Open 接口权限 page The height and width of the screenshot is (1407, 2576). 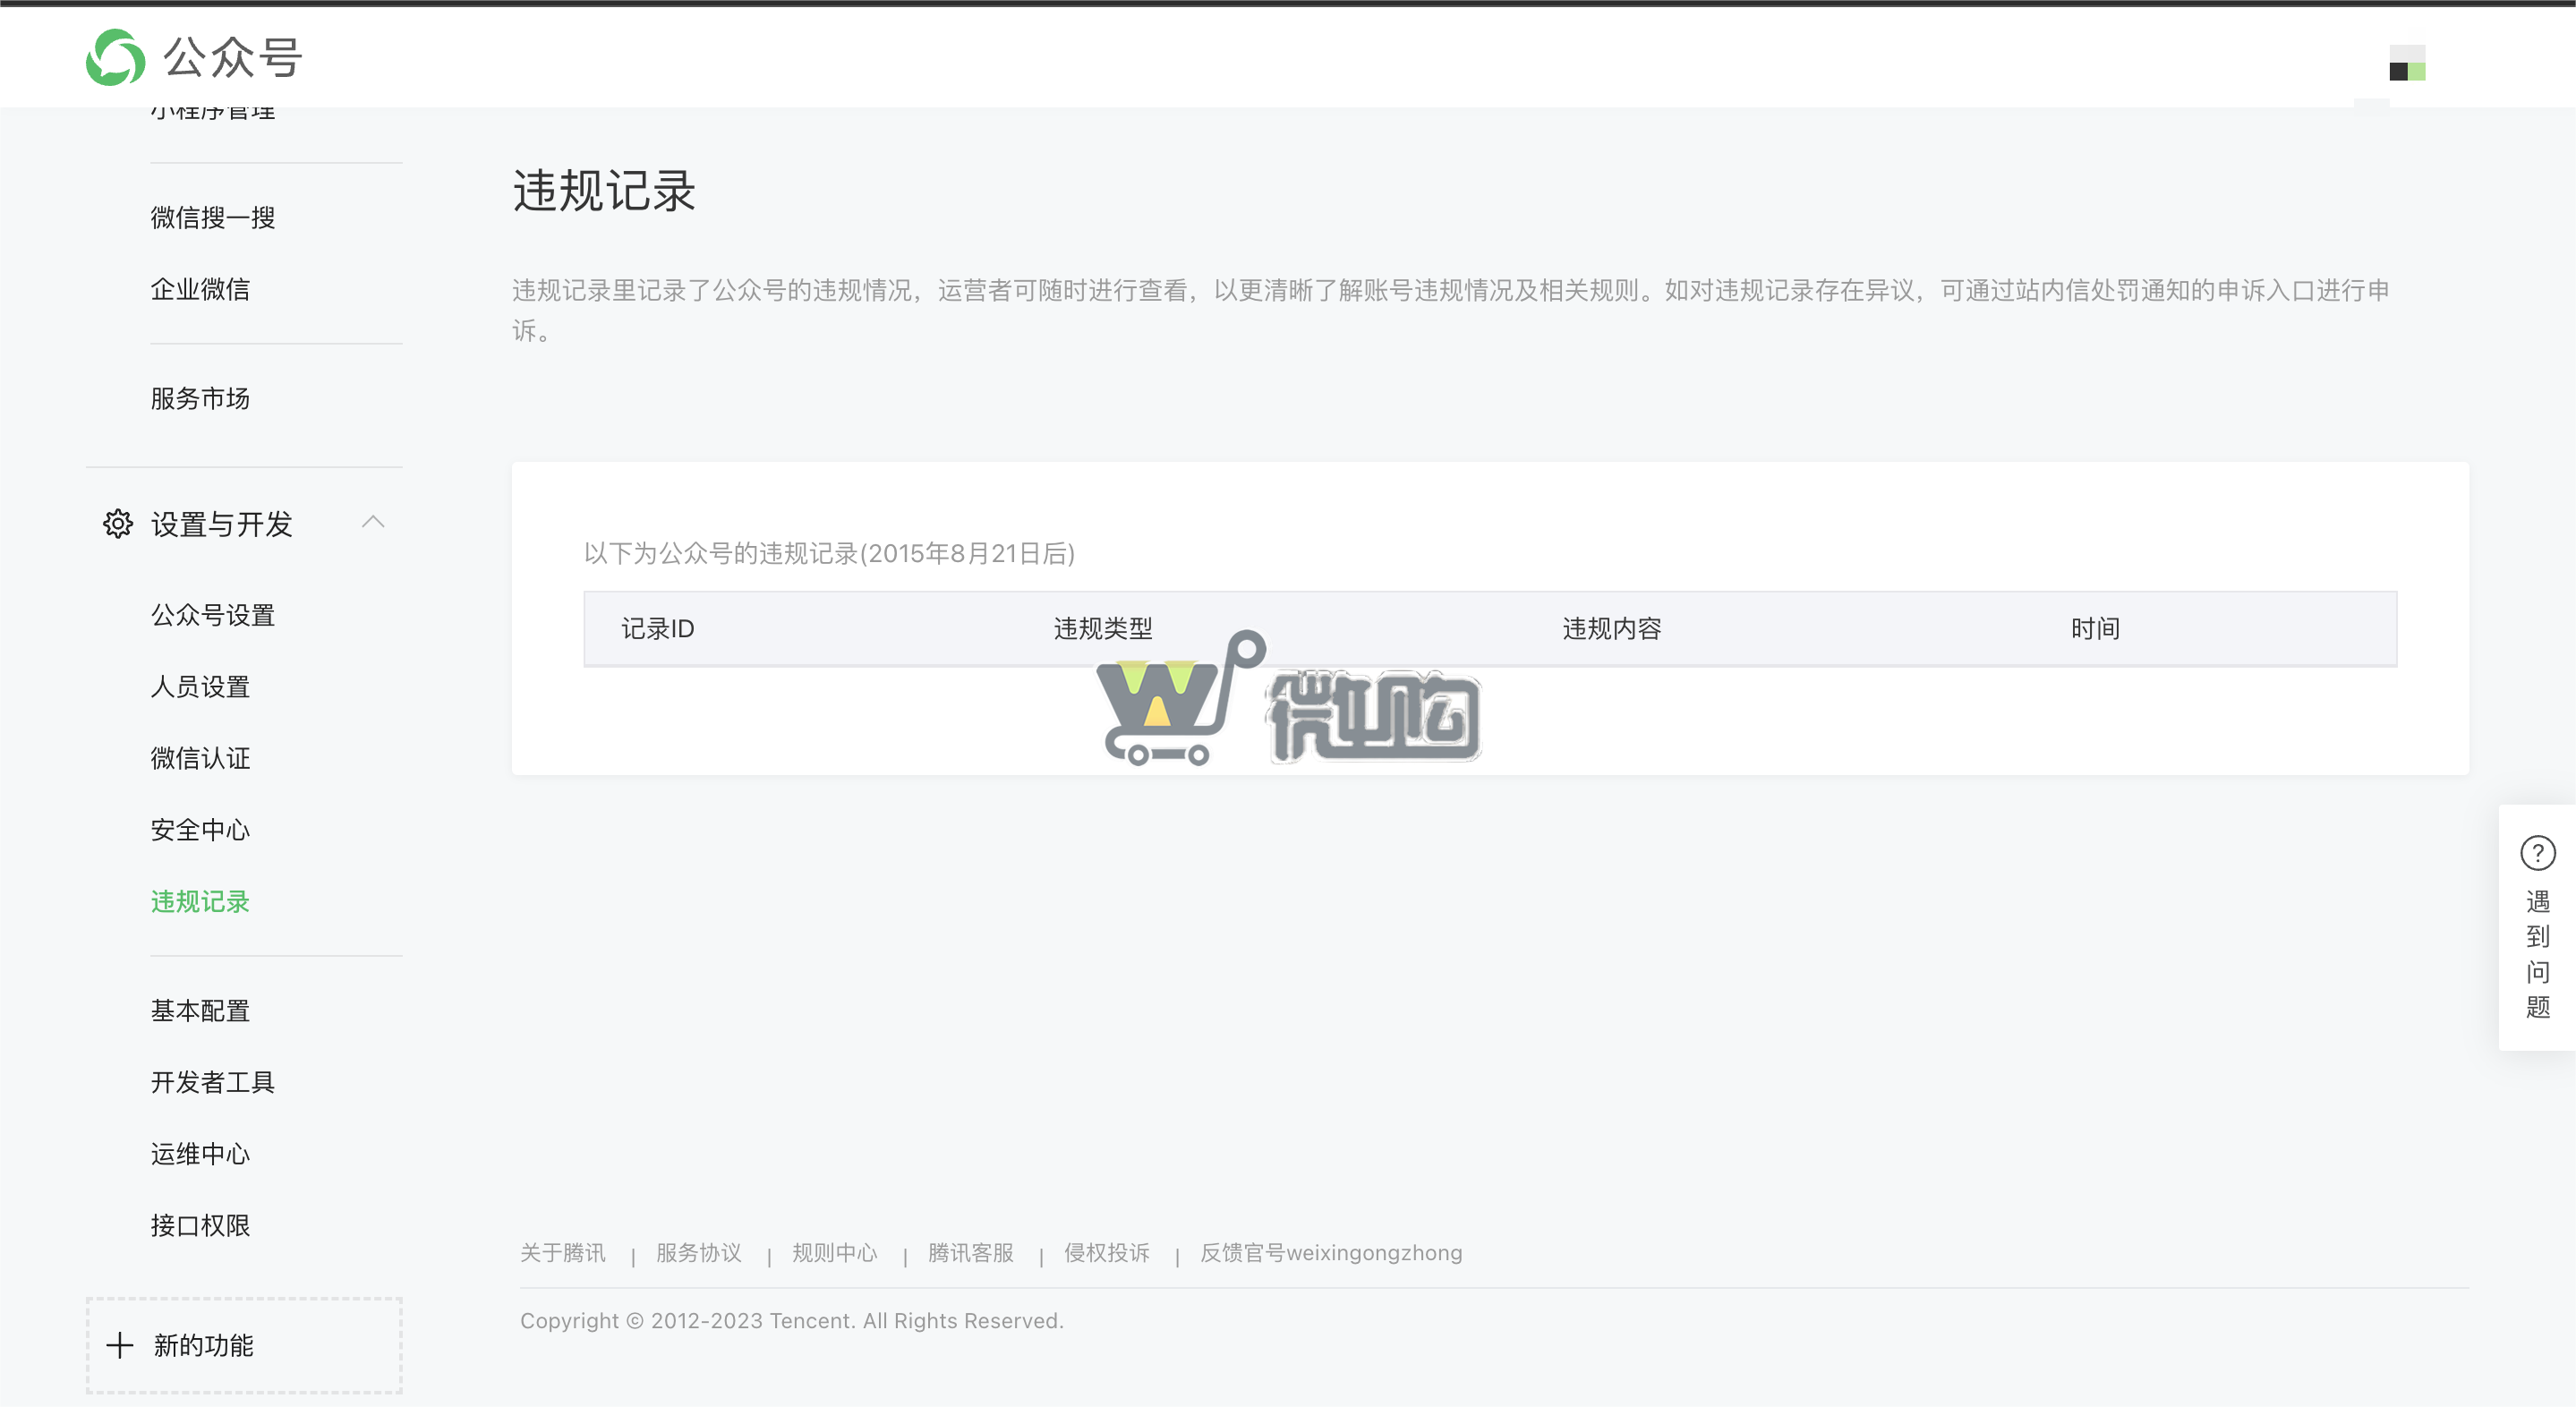pyautogui.click(x=200, y=1225)
